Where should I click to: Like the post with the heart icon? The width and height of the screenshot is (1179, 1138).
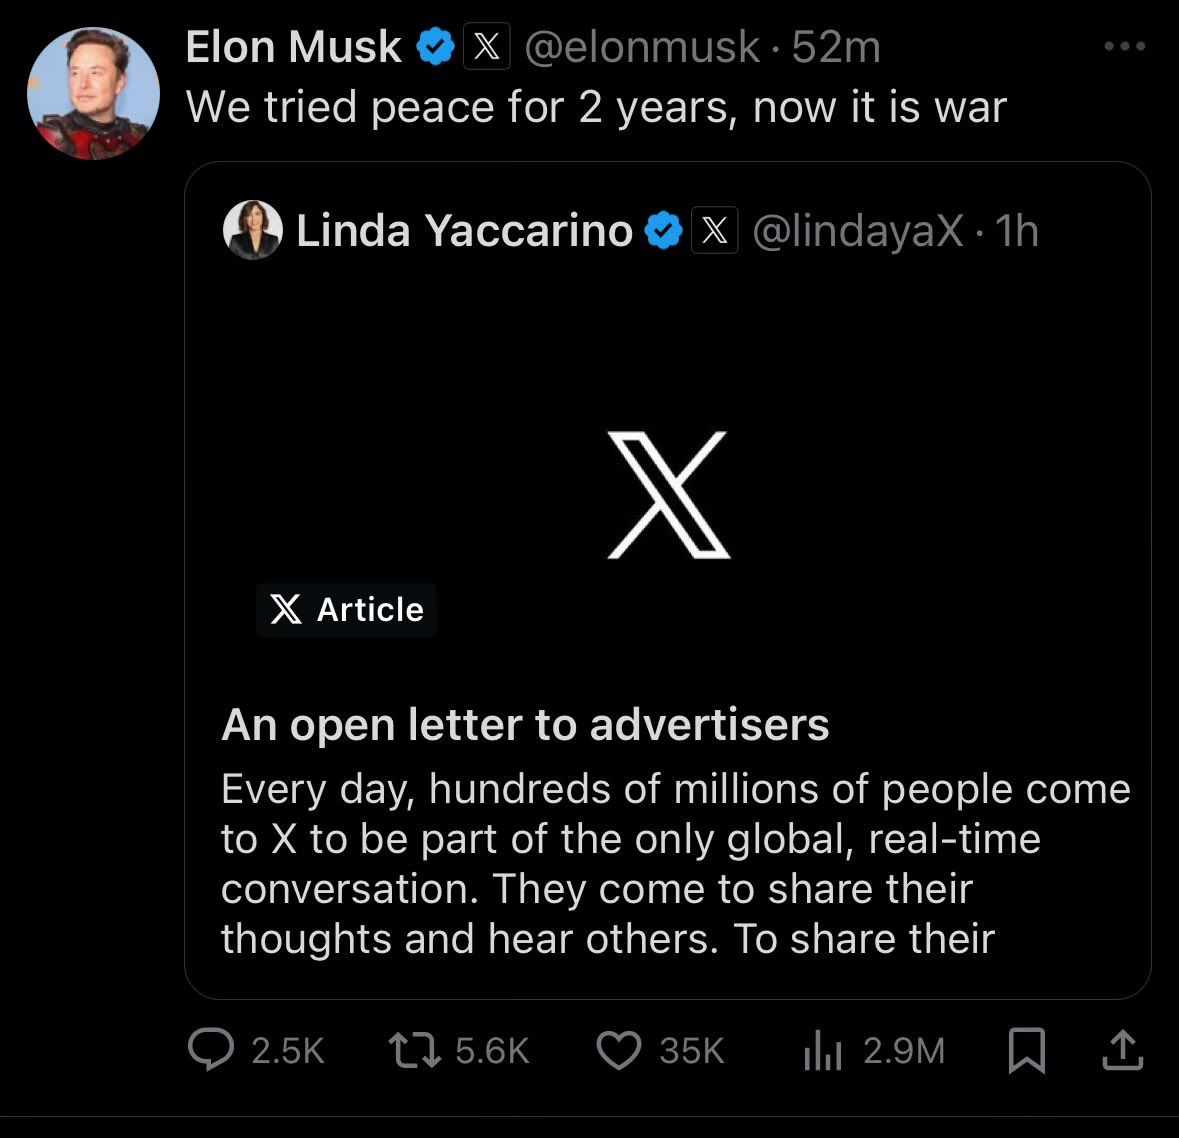[x=618, y=1051]
